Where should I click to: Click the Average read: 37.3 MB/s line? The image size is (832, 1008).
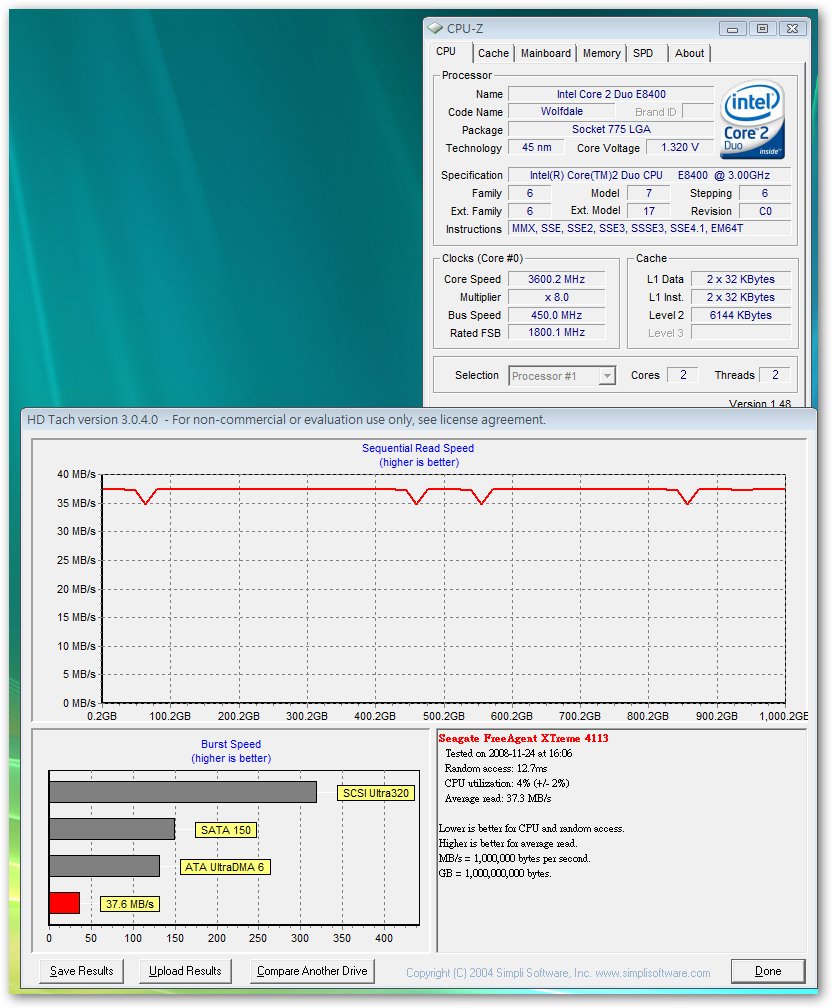498,798
